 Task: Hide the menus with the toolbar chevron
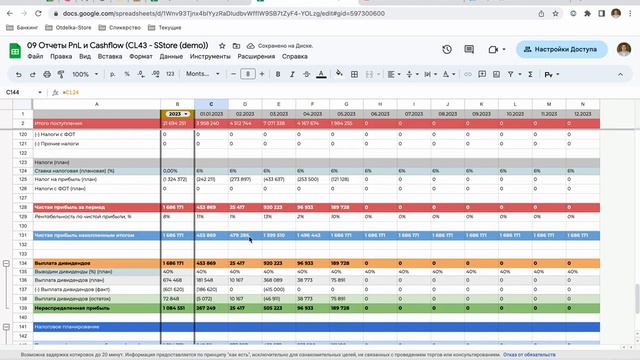click(620, 74)
